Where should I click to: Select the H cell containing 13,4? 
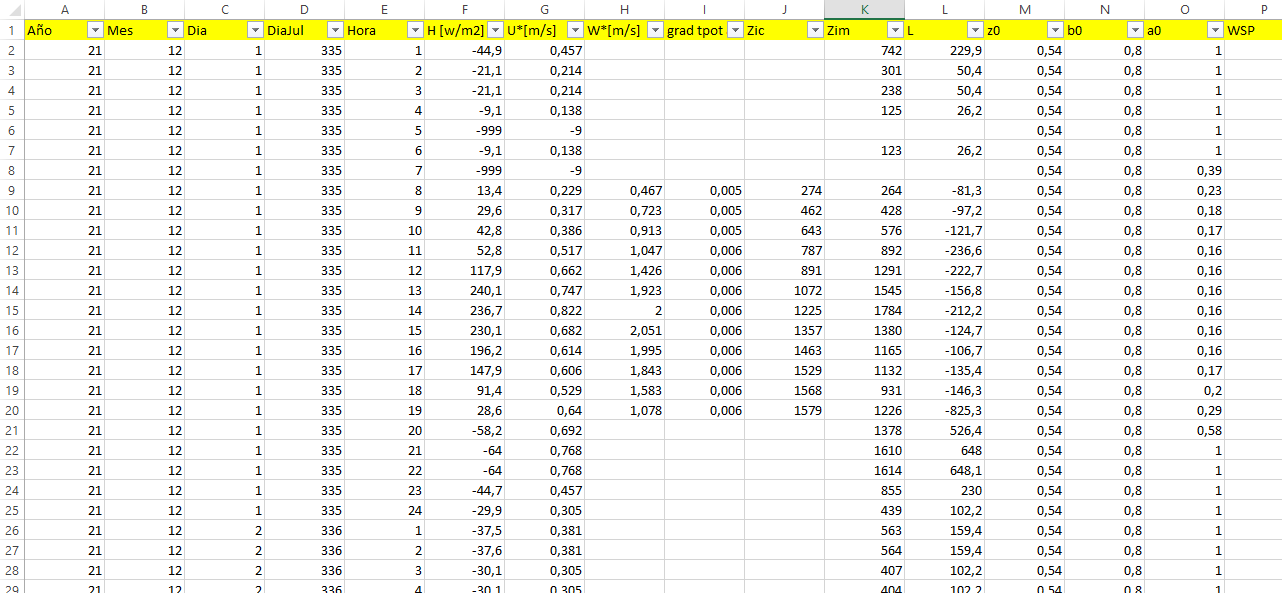[x=464, y=190]
